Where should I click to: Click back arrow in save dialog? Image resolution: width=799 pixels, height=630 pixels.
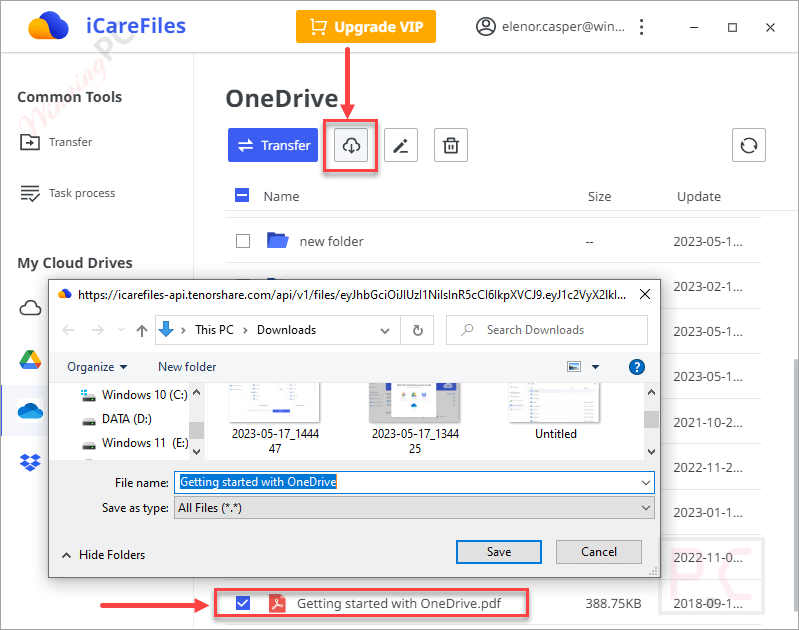click(68, 330)
